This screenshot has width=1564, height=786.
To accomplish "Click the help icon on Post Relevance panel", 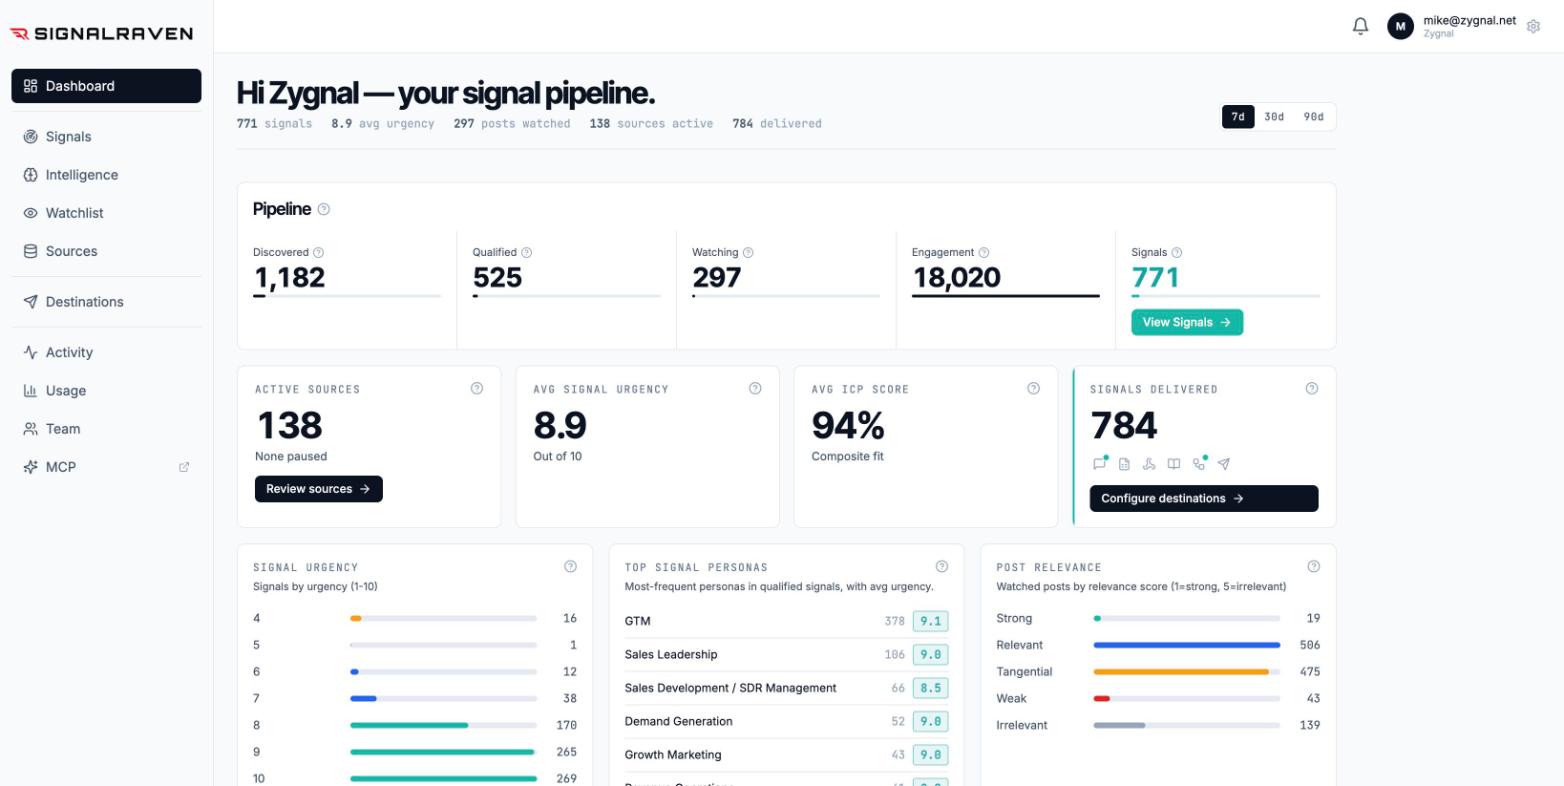I will (x=1313, y=566).
